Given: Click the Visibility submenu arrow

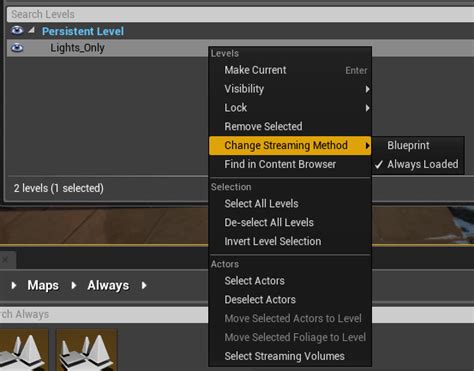Looking at the screenshot, I should pyautogui.click(x=367, y=89).
